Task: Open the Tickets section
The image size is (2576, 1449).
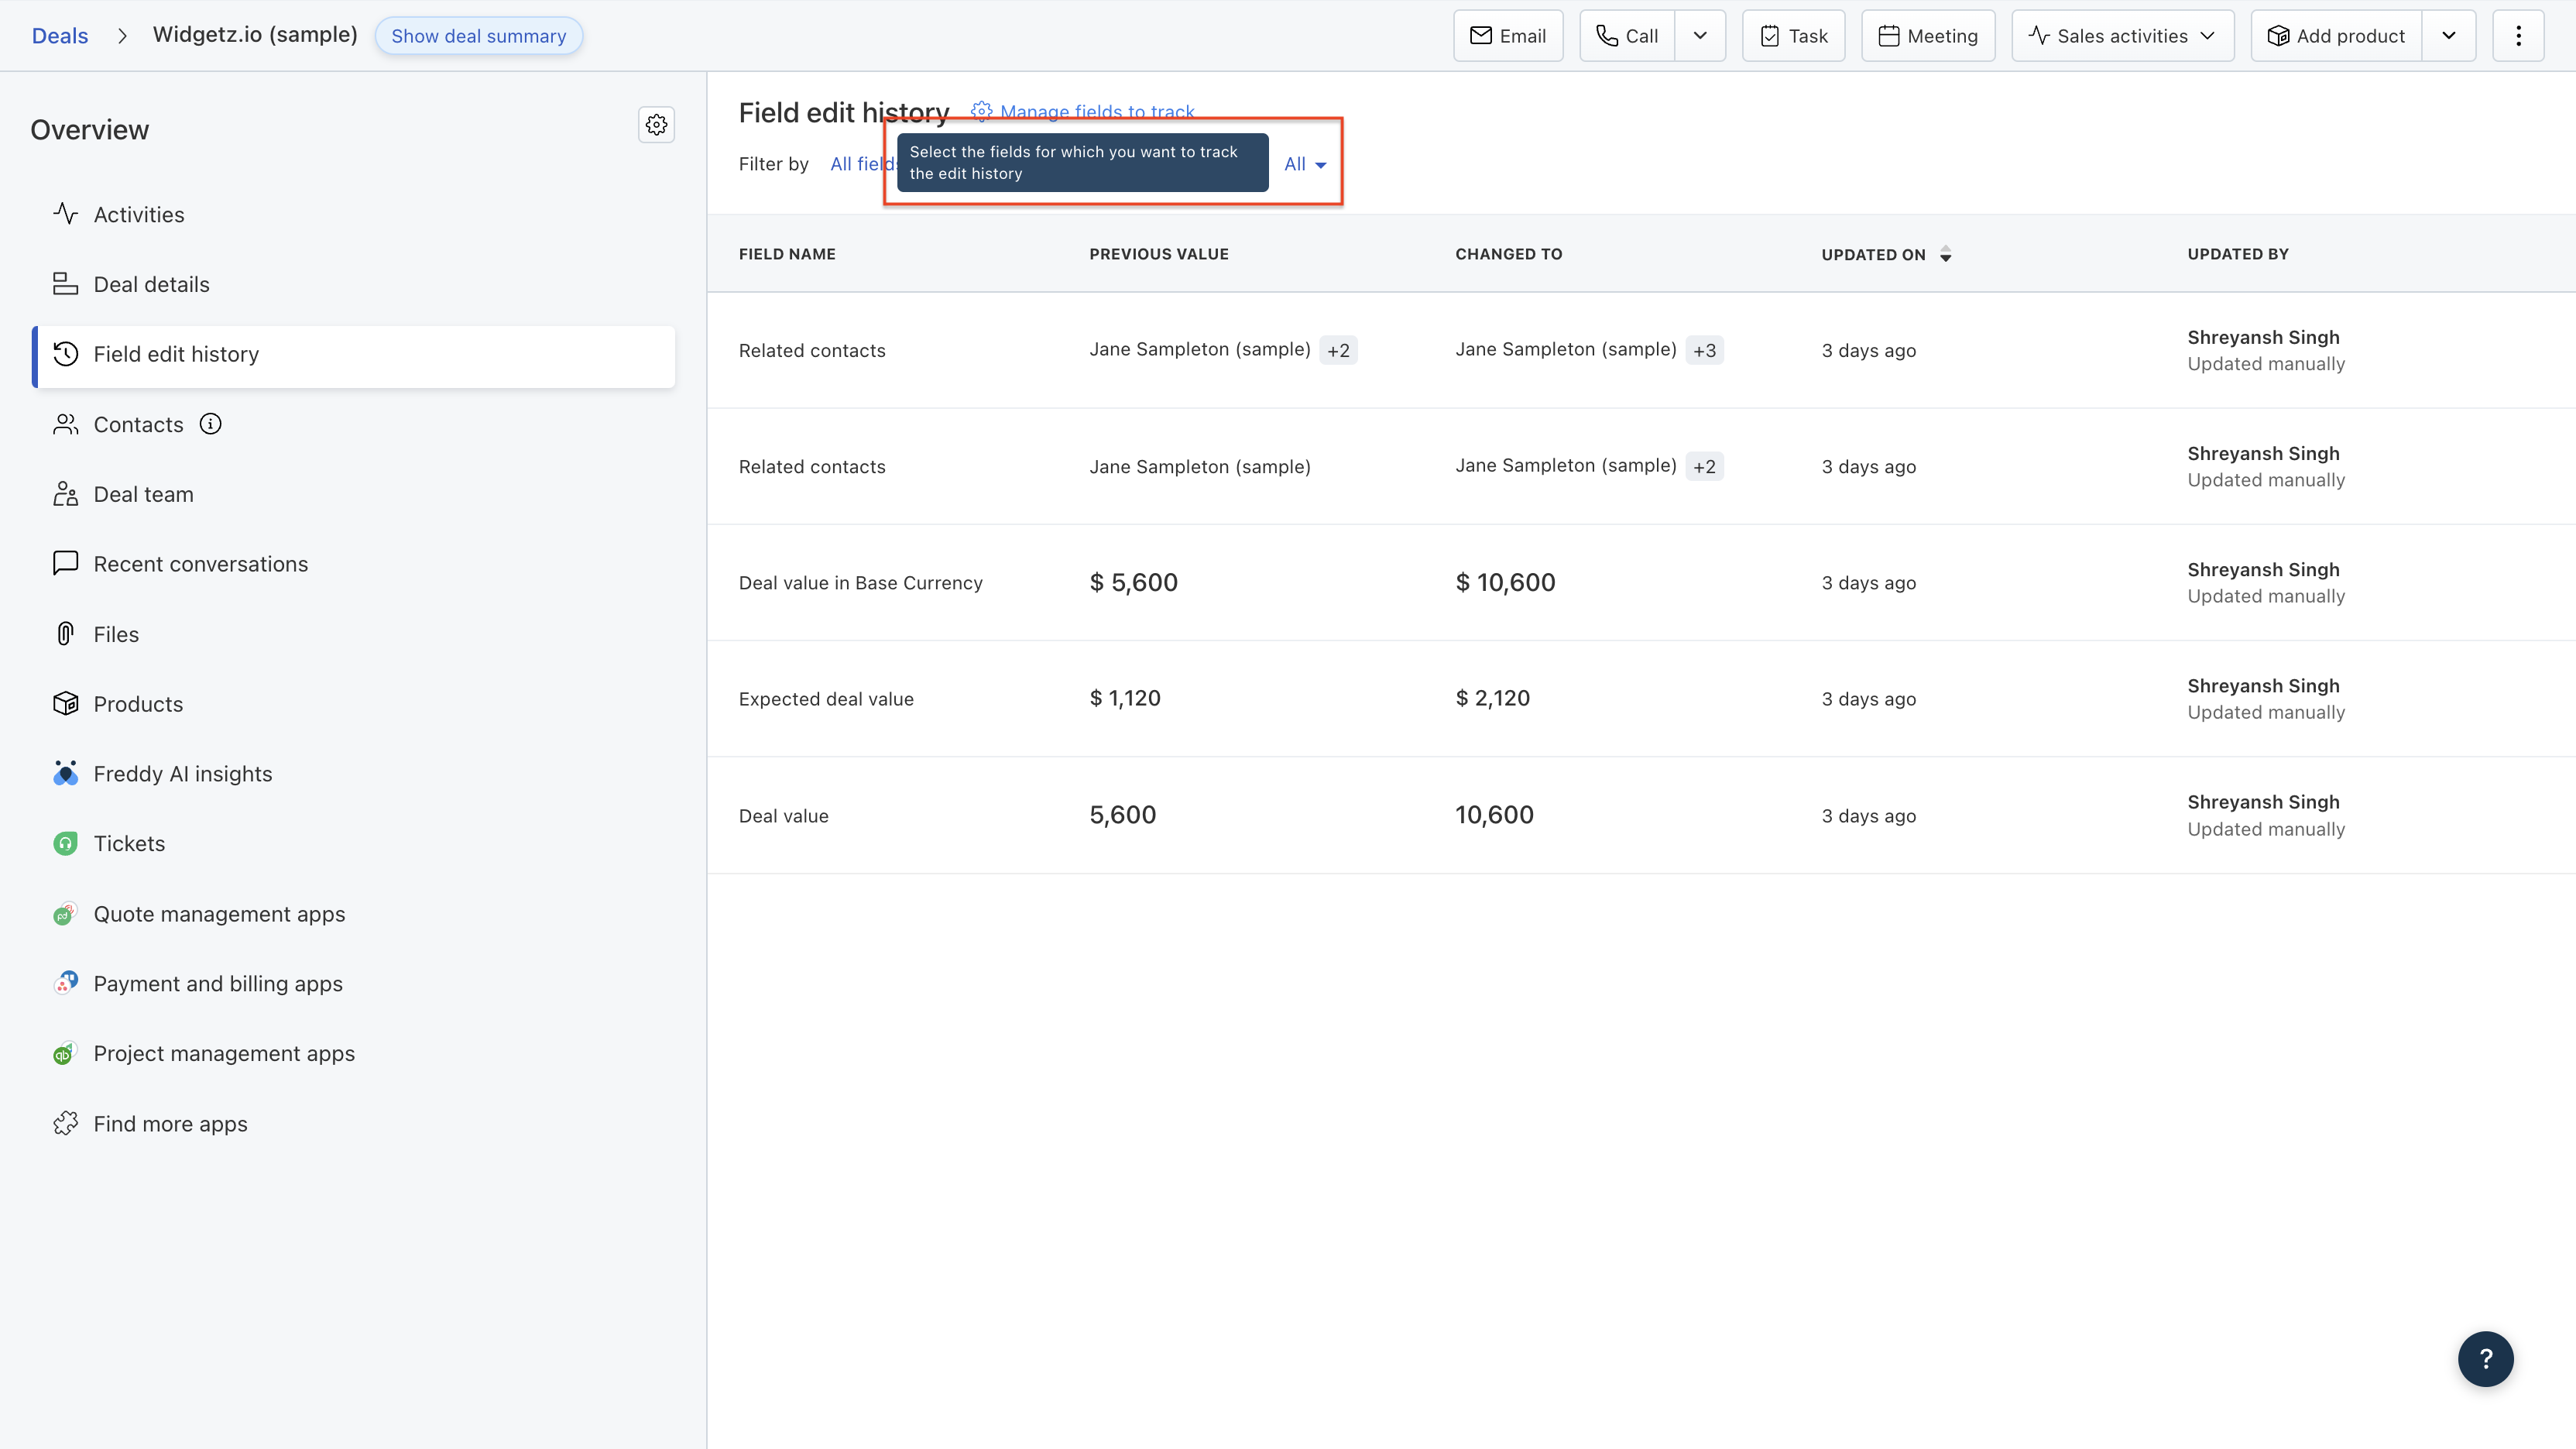Action: pos(129,844)
